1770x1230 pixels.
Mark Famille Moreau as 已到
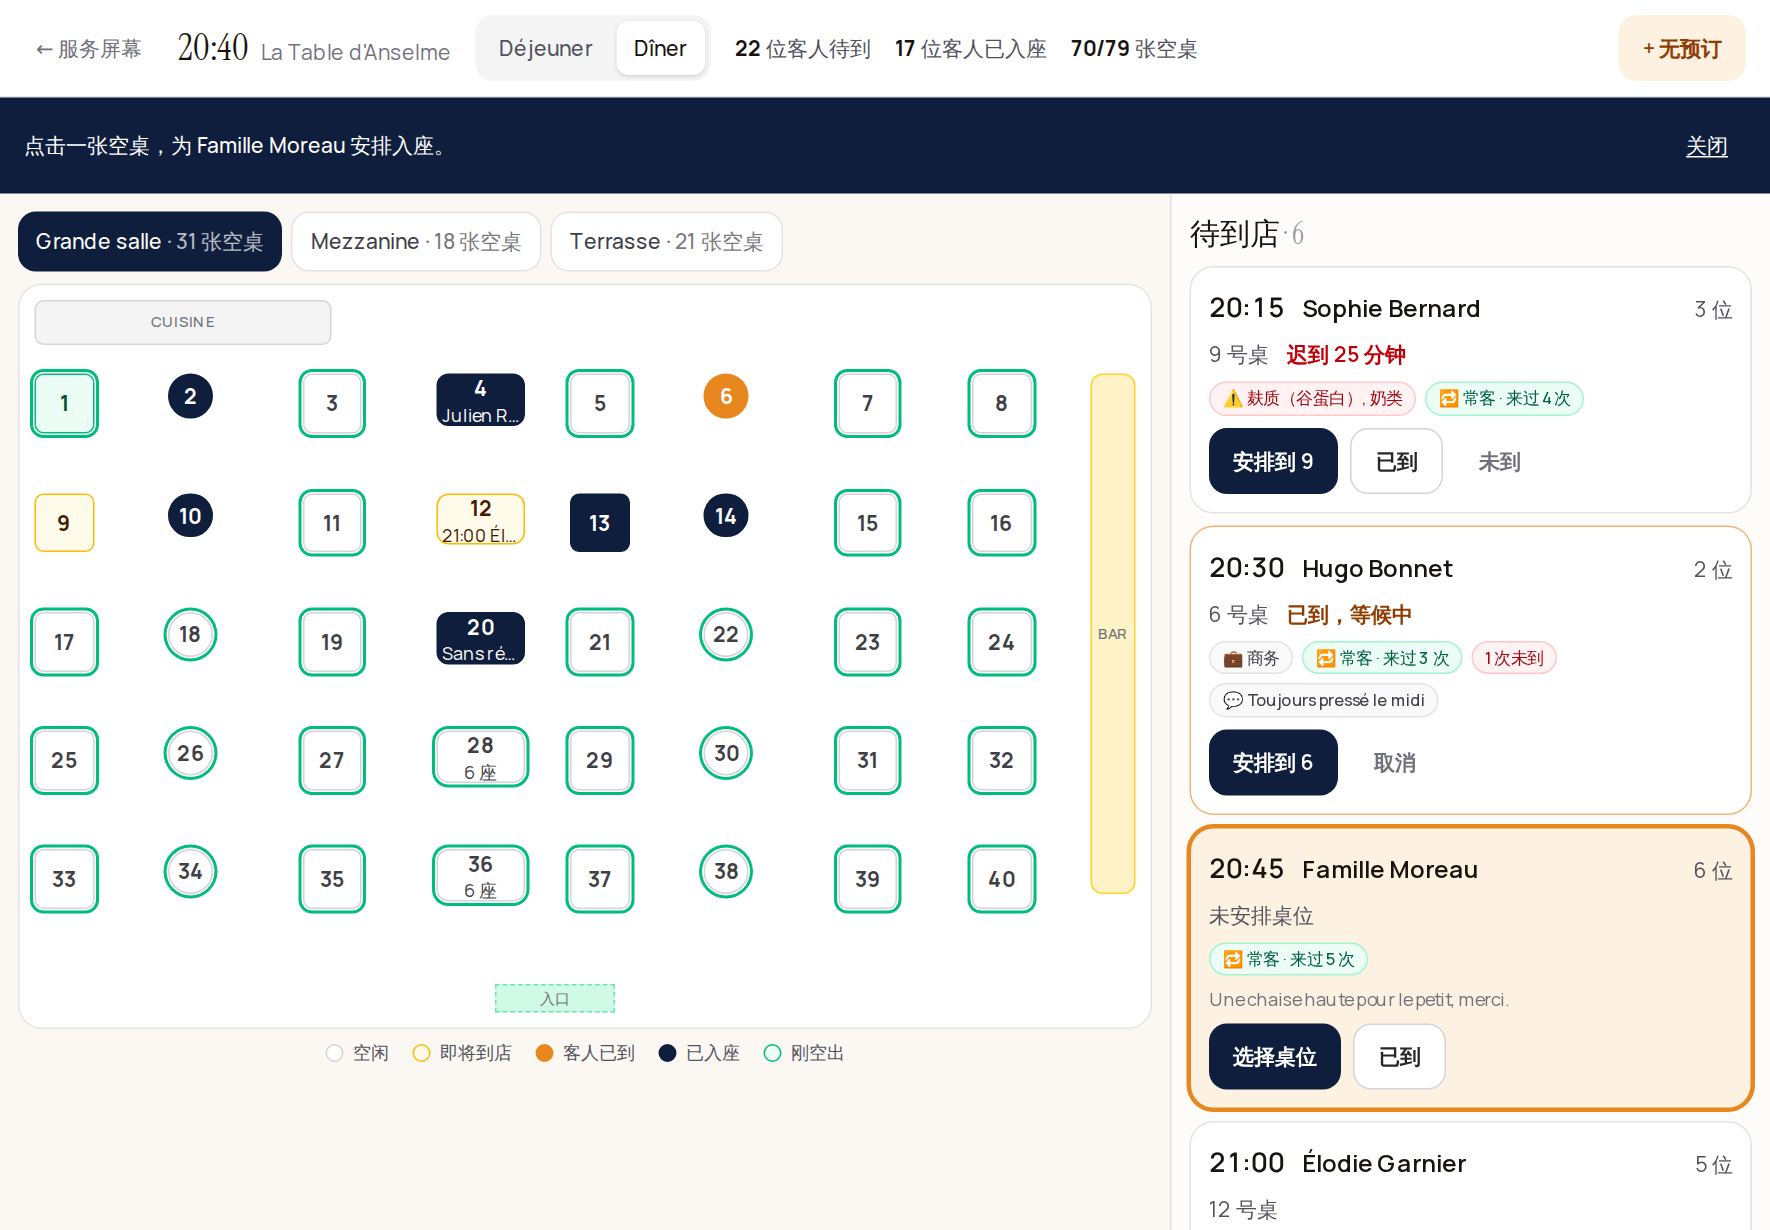point(1399,1056)
